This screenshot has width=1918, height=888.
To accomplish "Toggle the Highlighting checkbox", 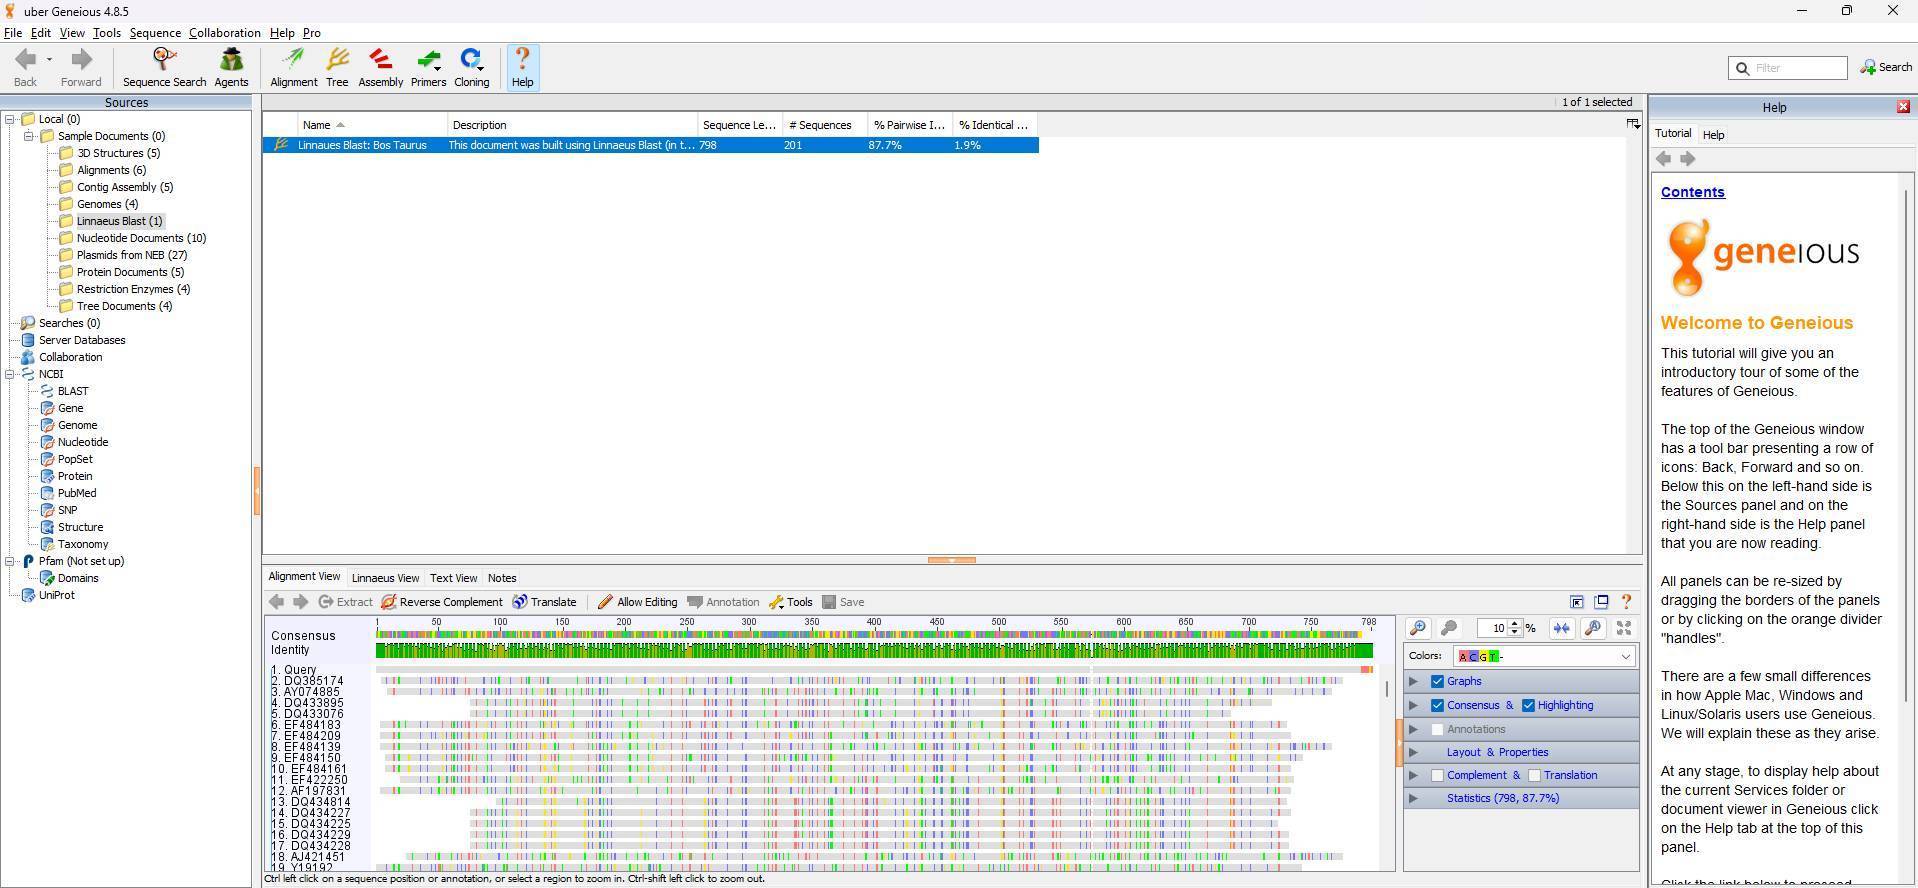I will (1528, 705).
